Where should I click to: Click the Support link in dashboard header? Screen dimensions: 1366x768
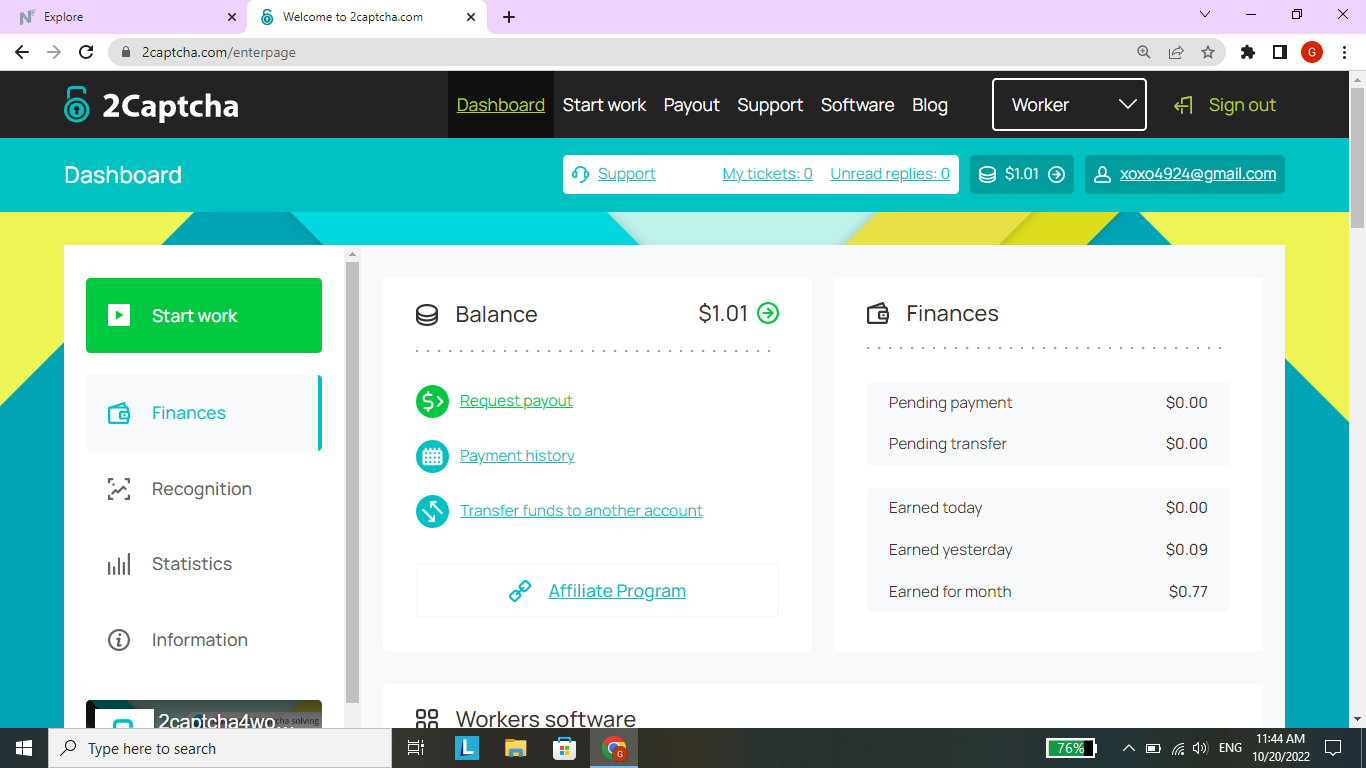pyautogui.click(x=627, y=174)
